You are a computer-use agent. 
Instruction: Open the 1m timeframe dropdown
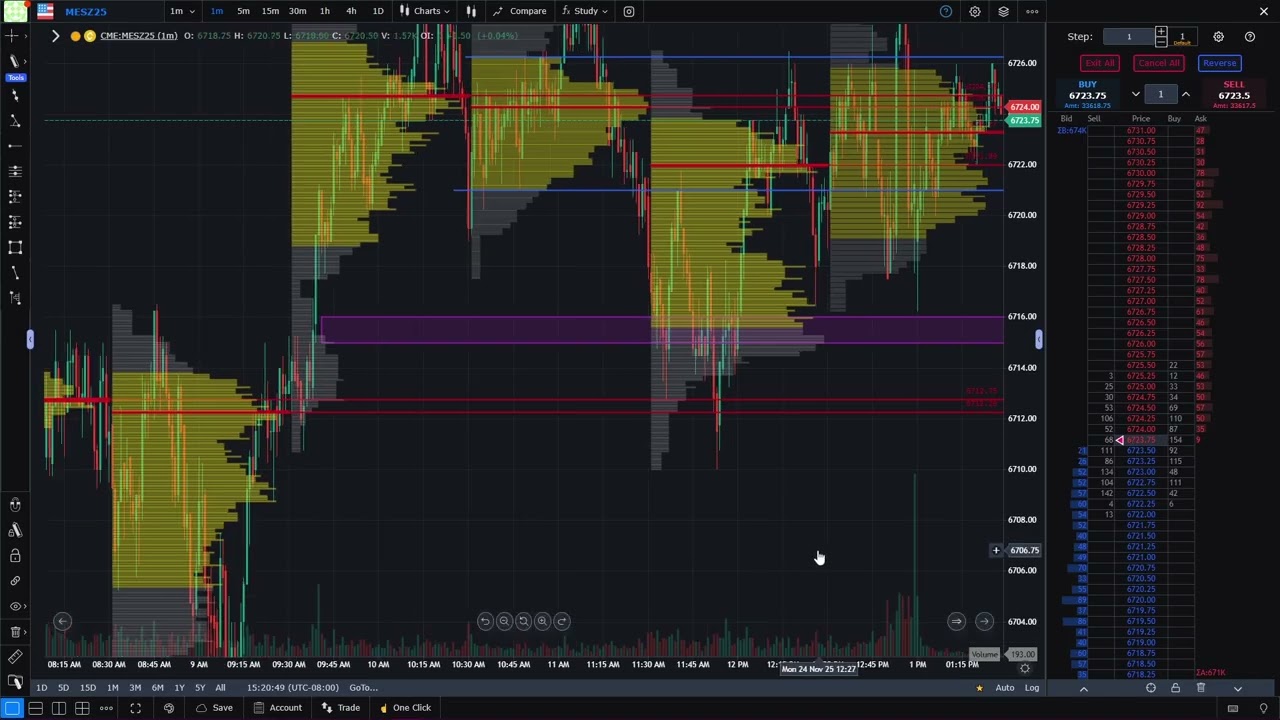point(181,11)
